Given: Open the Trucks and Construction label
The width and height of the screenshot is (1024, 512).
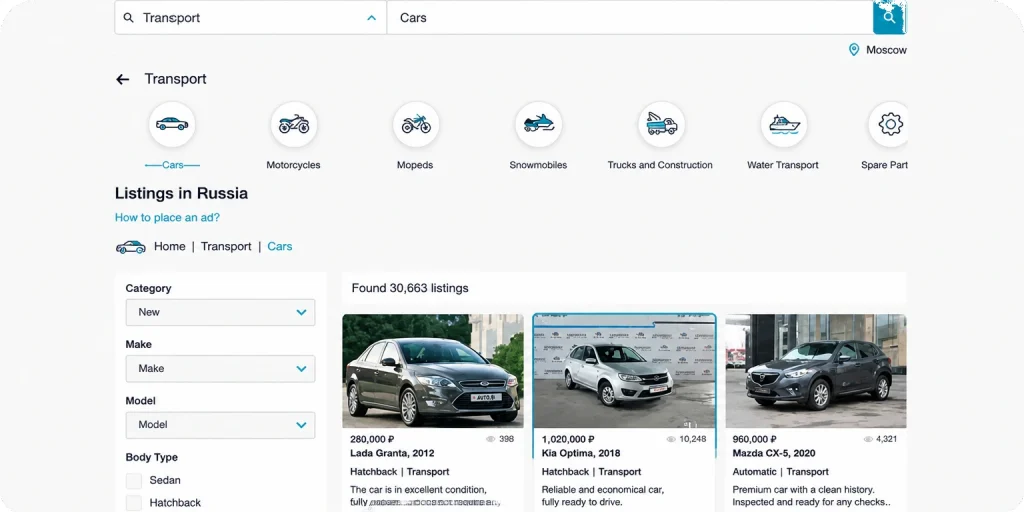Looking at the screenshot, I should (660, 165).
